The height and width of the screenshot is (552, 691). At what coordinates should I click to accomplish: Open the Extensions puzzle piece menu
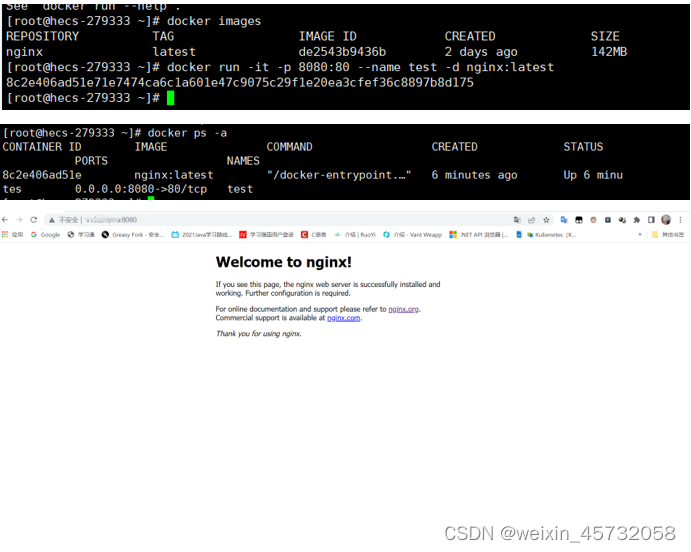[x=637, y=219]
